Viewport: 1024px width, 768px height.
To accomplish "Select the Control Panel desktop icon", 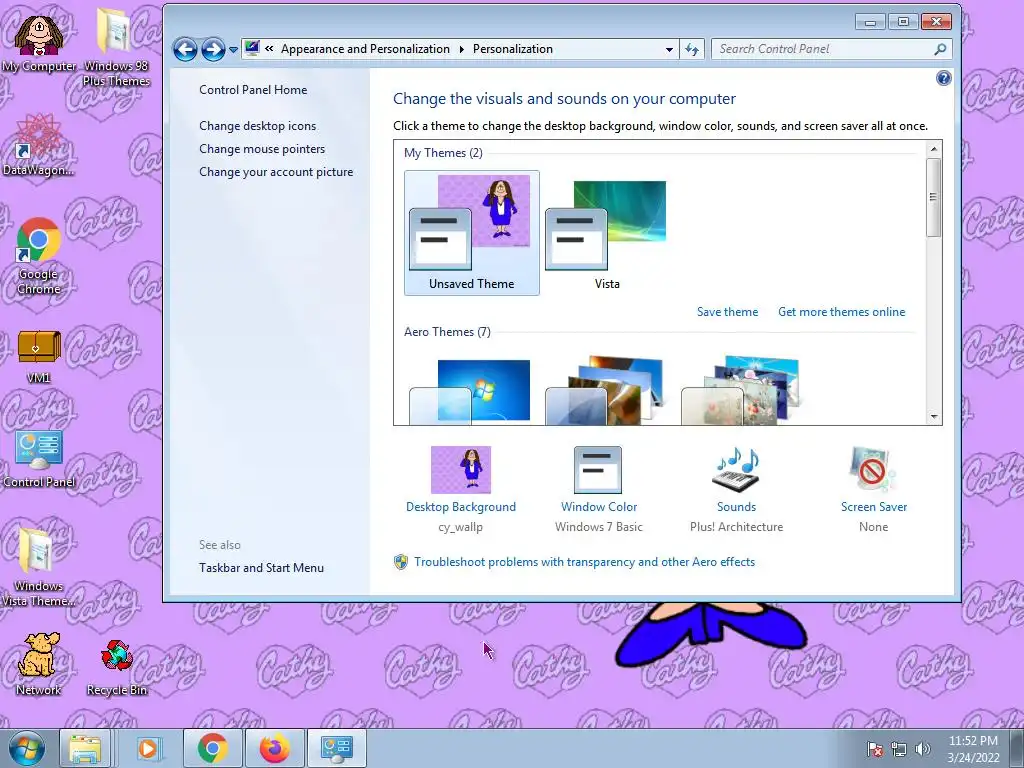I will (39, 458).
